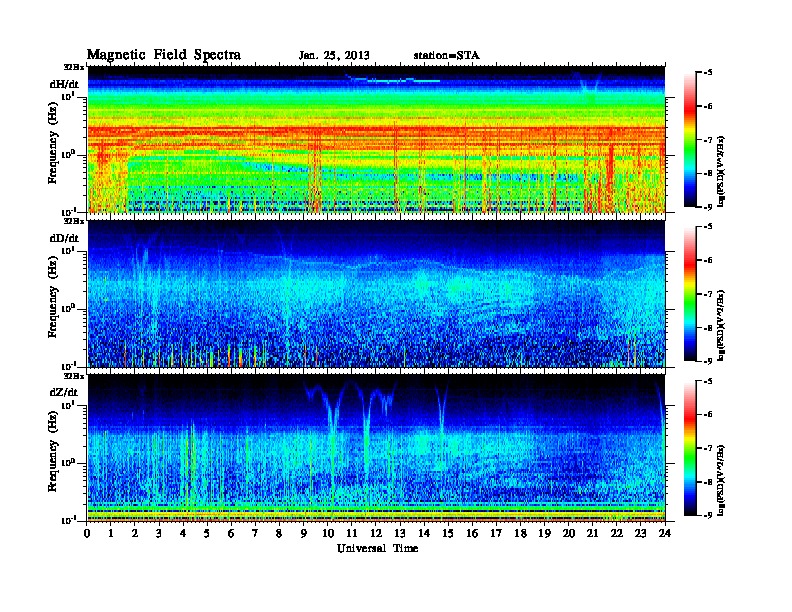Viewport: 792px width, 612px height.
Task: Click the "2" hour tick on time axis
Action: point(135,534)
